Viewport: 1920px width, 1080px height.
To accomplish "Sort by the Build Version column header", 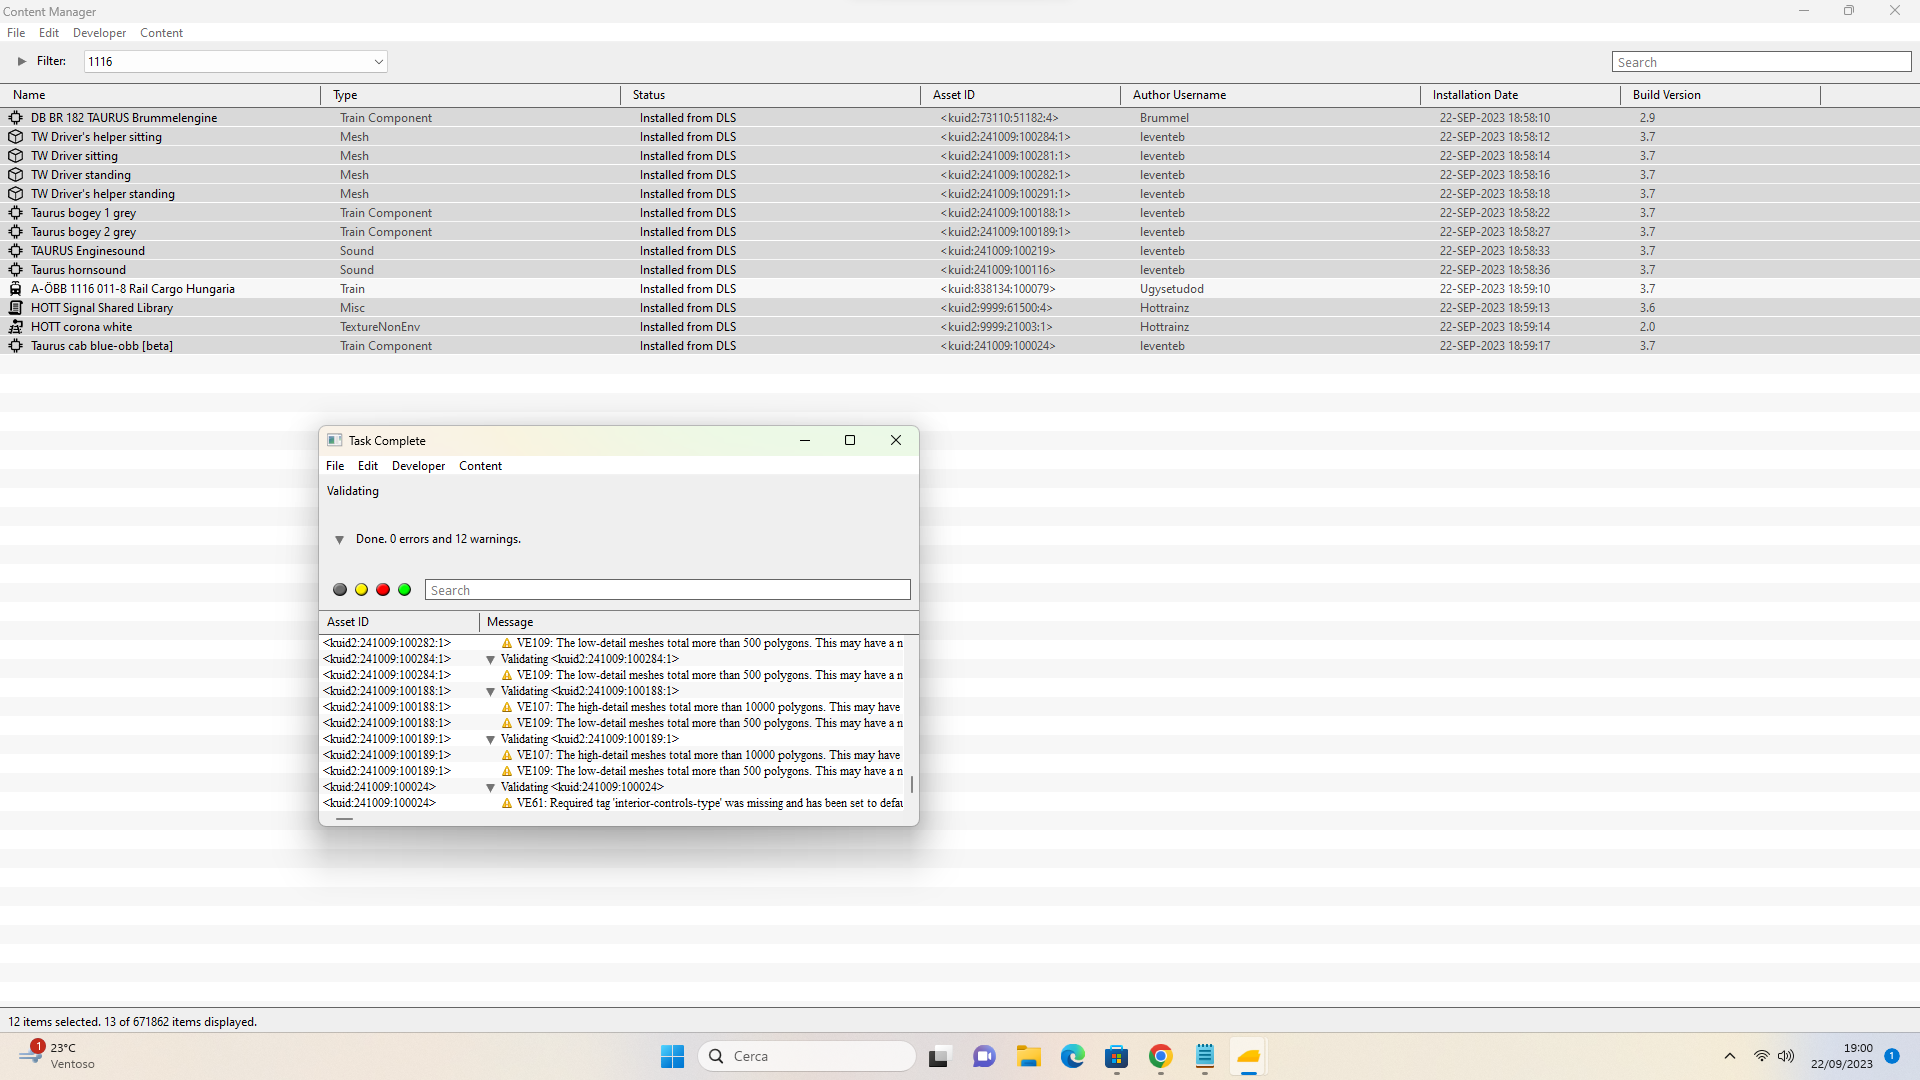I will [1720, 95].
